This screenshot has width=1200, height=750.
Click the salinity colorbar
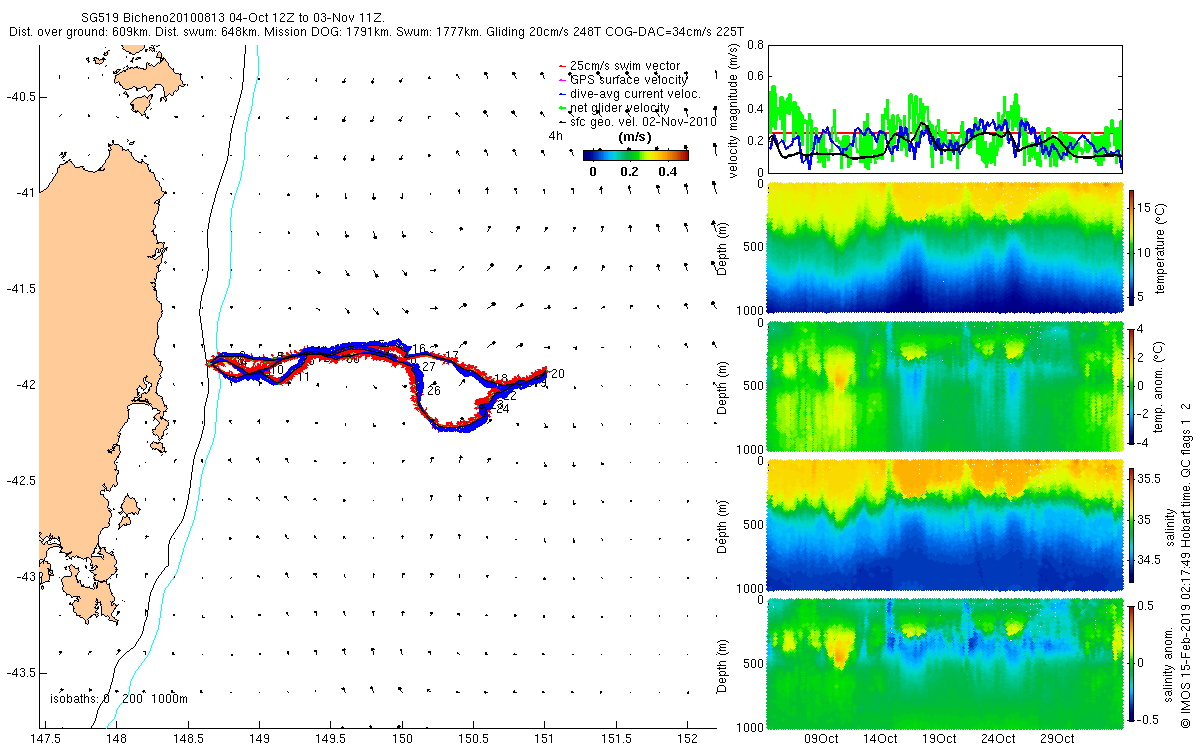[x=1132, y=523]
